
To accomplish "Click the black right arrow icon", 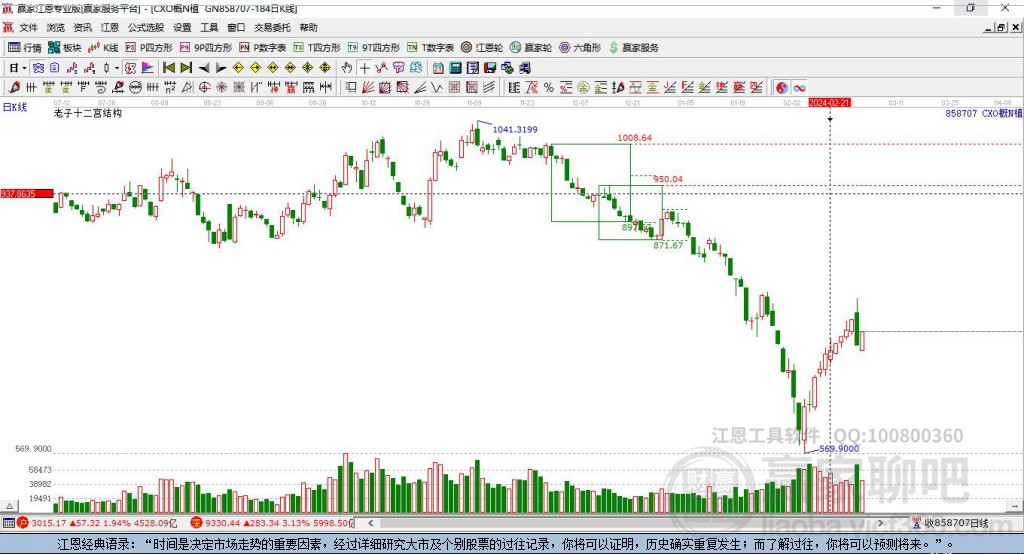I will tap(221, 68).
